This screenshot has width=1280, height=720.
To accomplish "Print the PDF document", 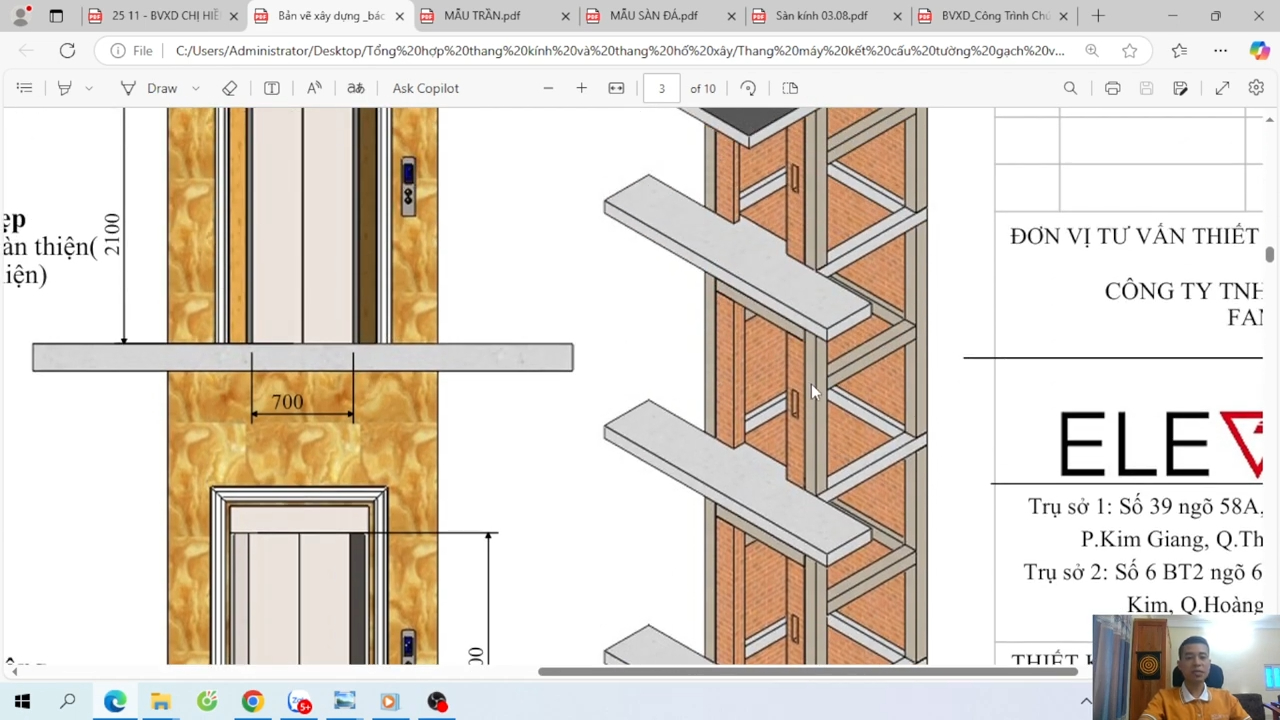I will click(1112, 88).
